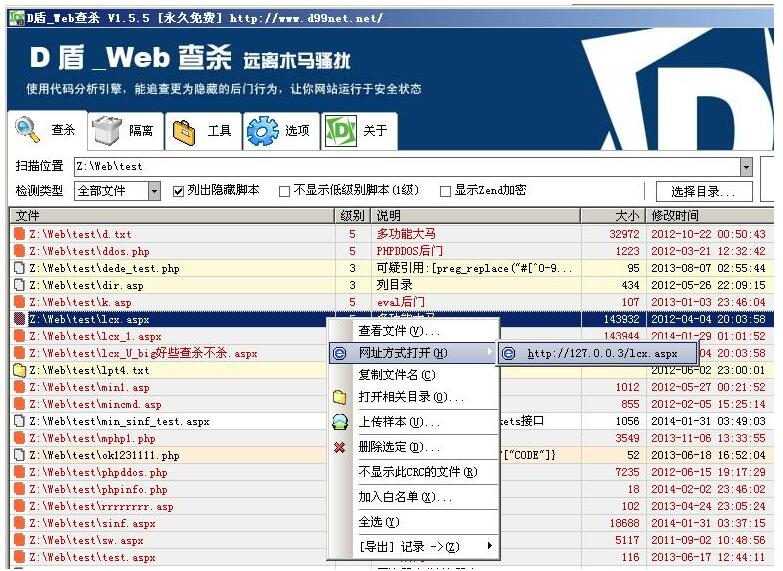The height and width of the screenshot is (571, 783).
Task: Open the 选项 tab
Action: (282, 131)
